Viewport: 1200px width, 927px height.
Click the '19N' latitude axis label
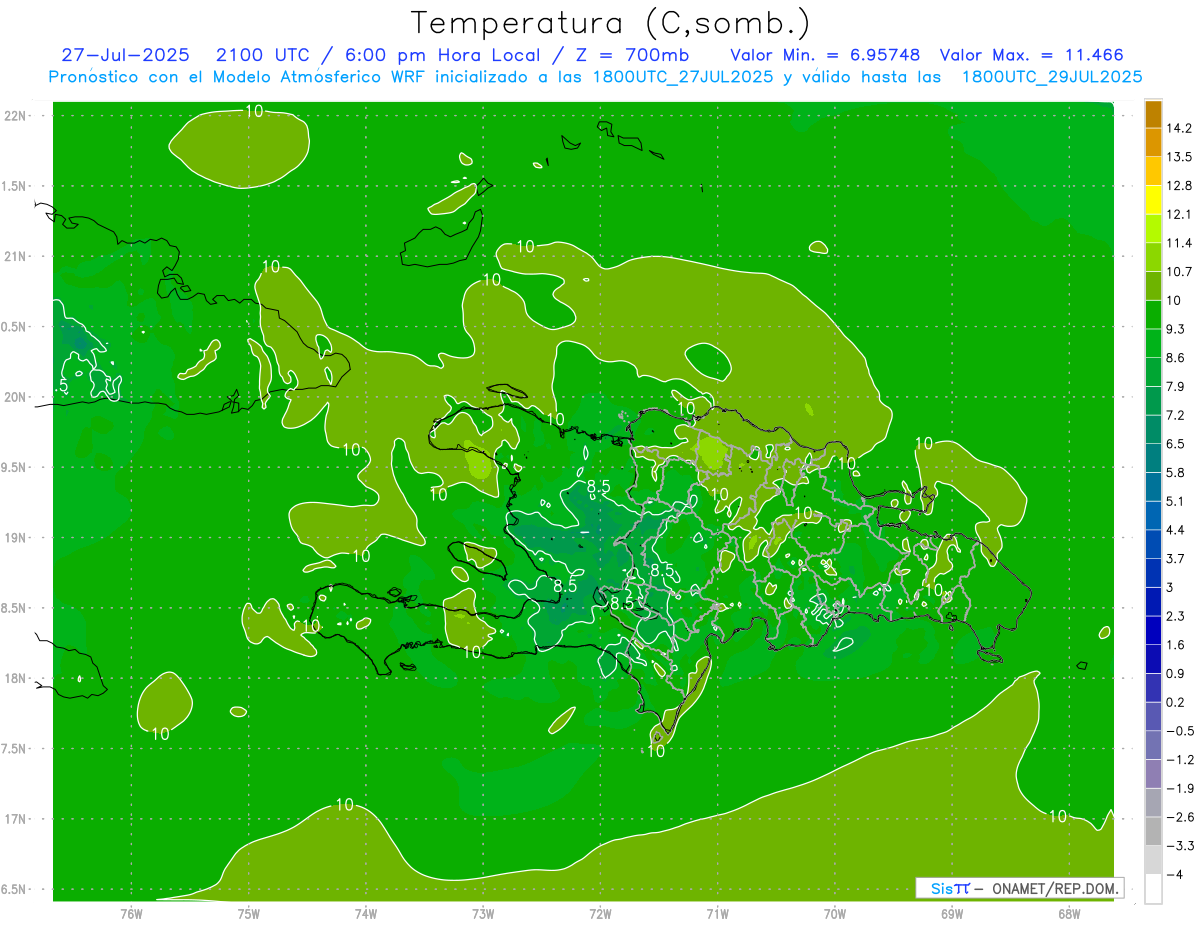pyautogui.click(x=17, y=538)
